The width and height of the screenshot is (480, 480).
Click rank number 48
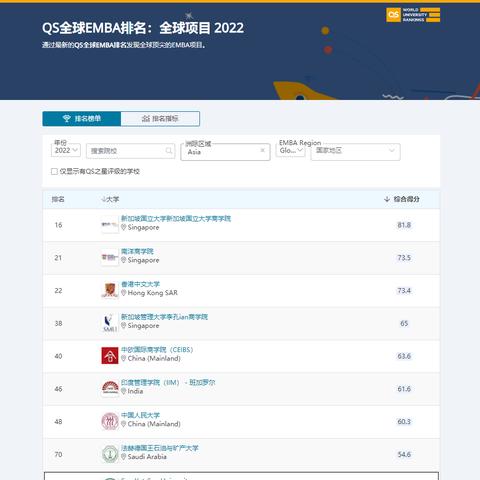(x=58, y=422)
